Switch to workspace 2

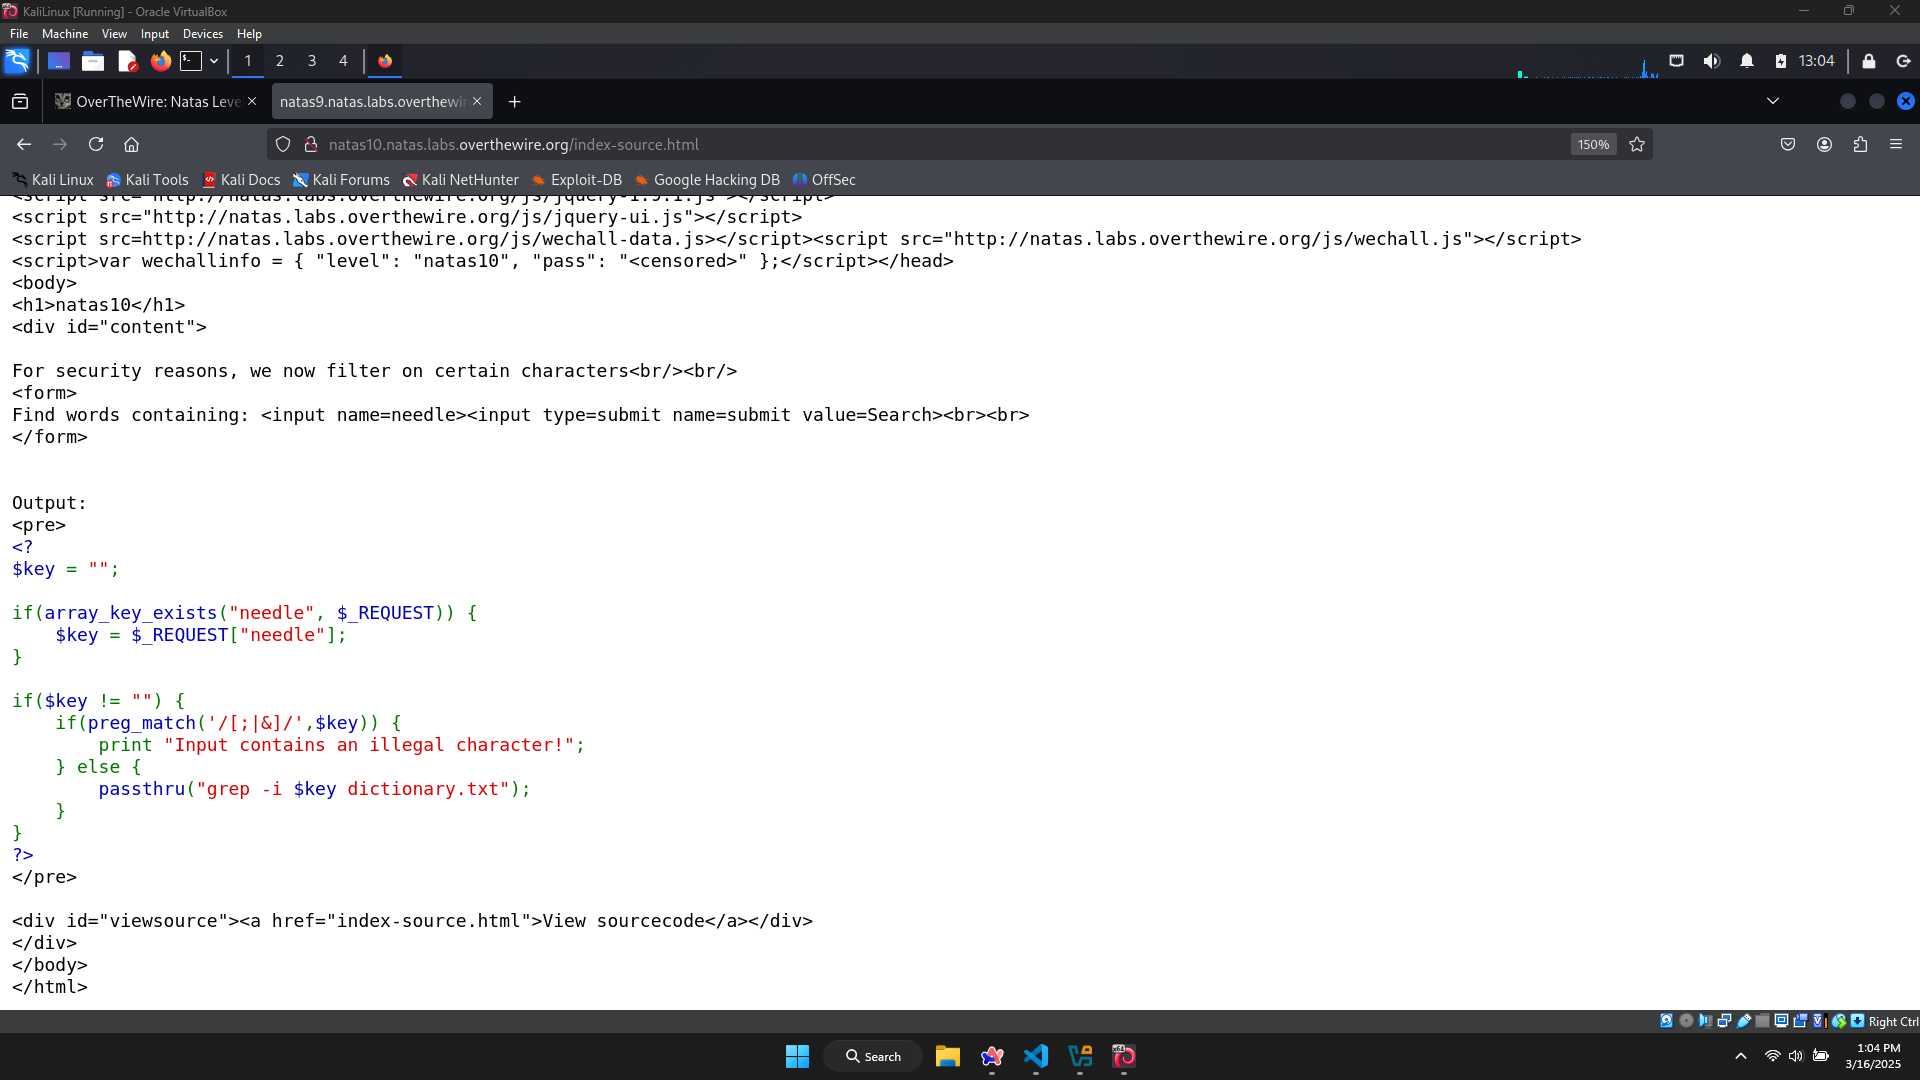[280, 61]
